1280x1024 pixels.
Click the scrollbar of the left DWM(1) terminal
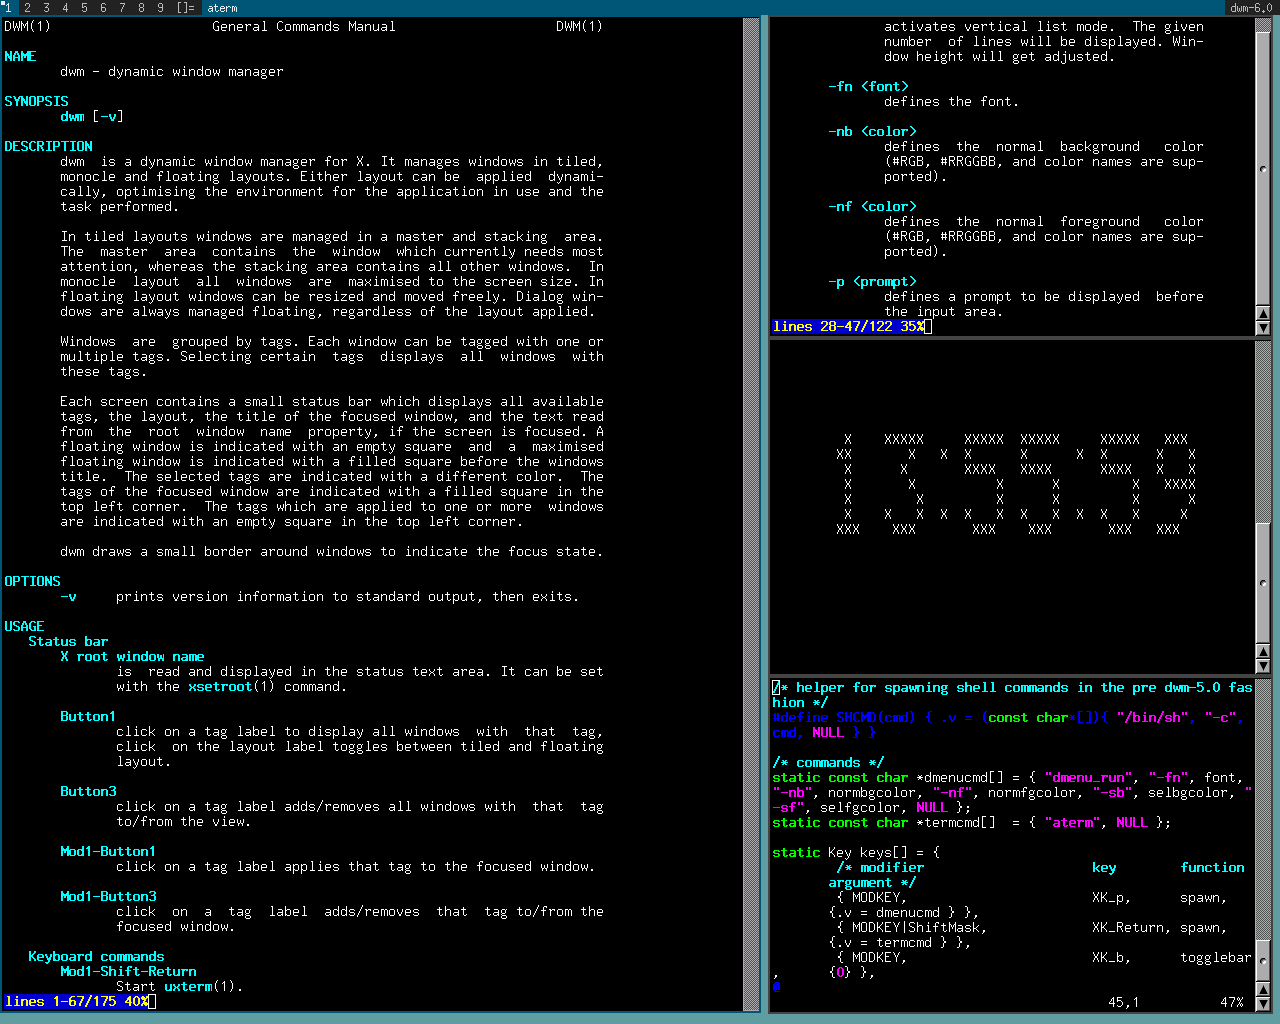(x=751, y=514)
